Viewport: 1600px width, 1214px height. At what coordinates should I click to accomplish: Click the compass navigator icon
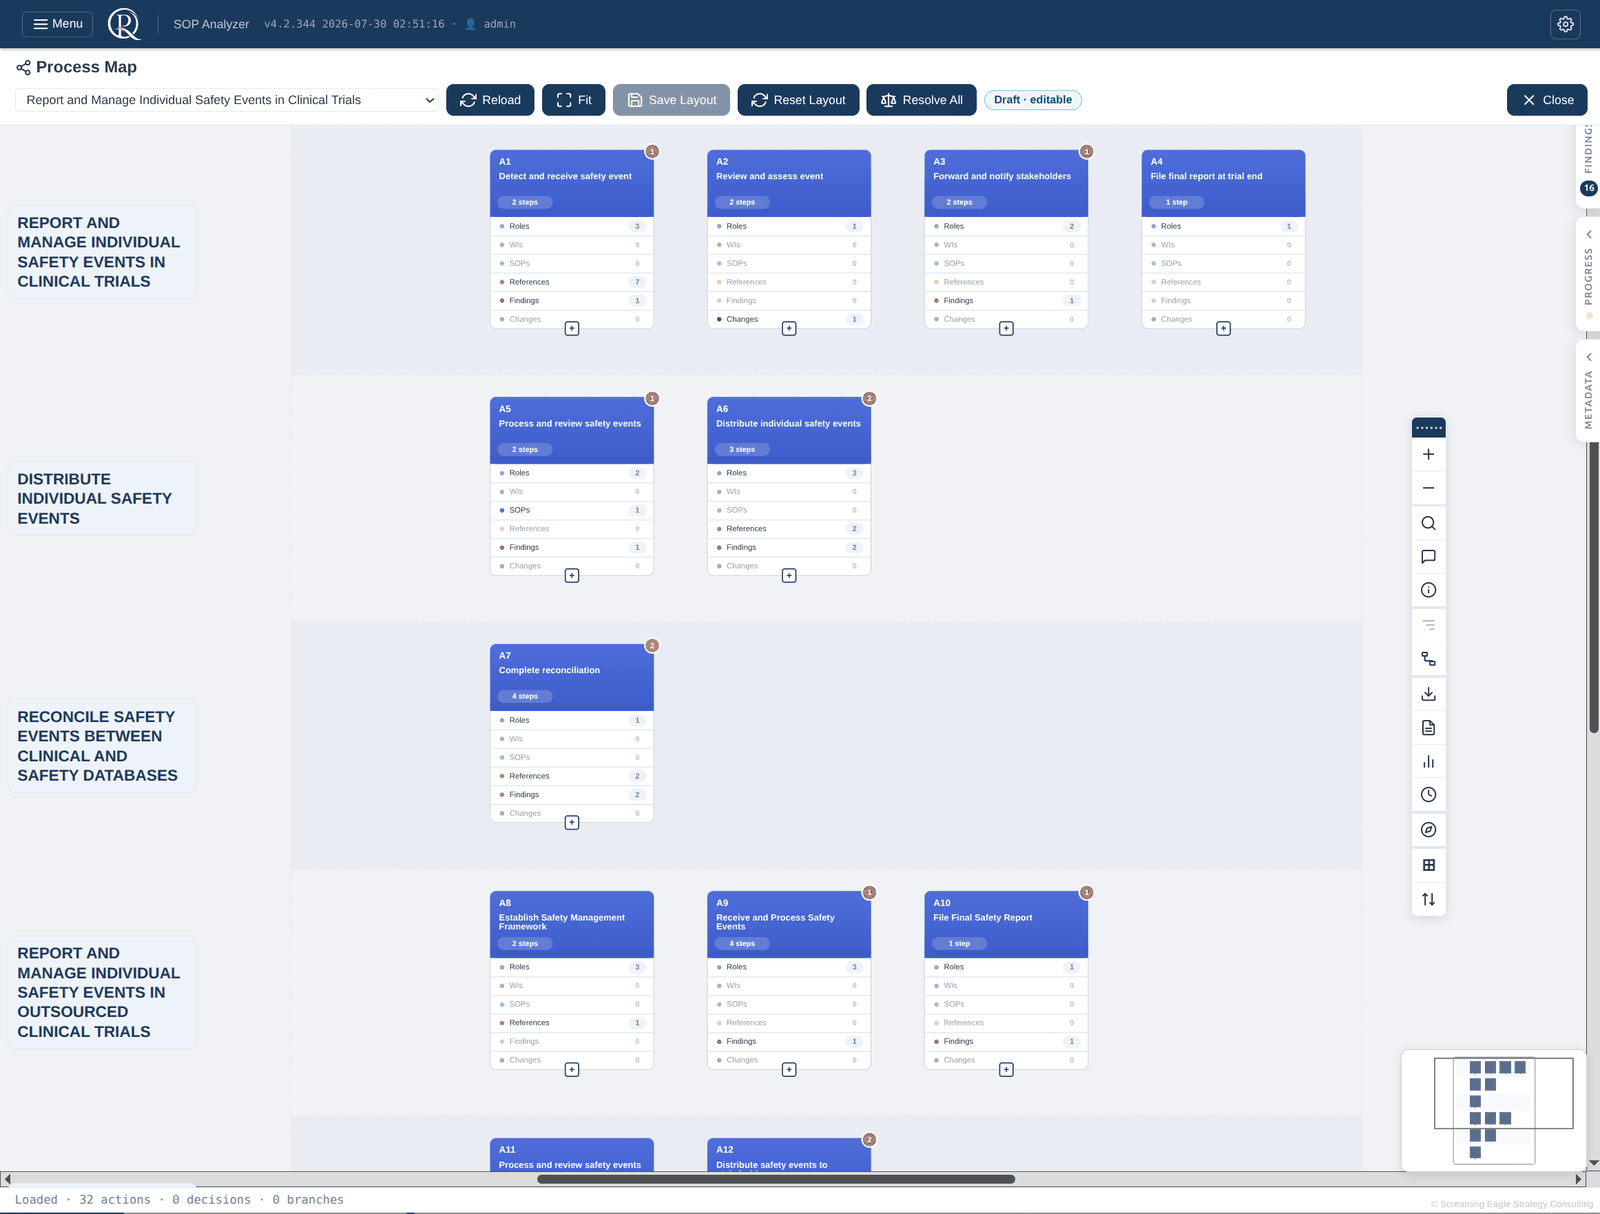(1428, 830)
